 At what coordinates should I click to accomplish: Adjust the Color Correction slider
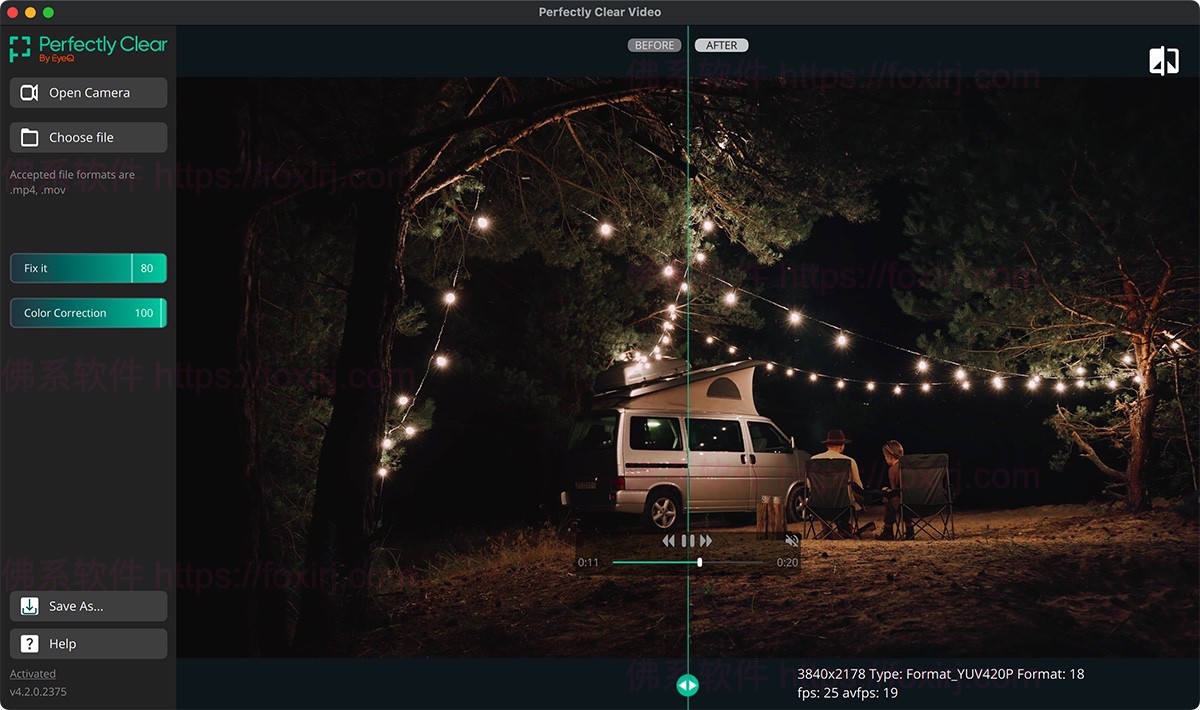pyautogui.click(x=161, y=313)
